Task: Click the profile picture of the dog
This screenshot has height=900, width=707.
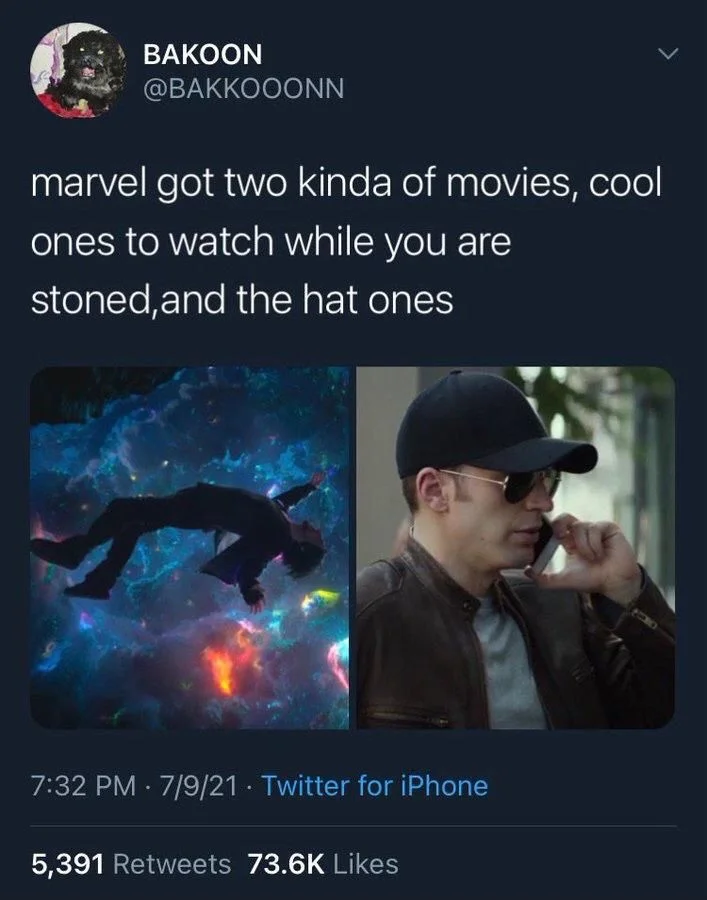Action: point(75,75)
